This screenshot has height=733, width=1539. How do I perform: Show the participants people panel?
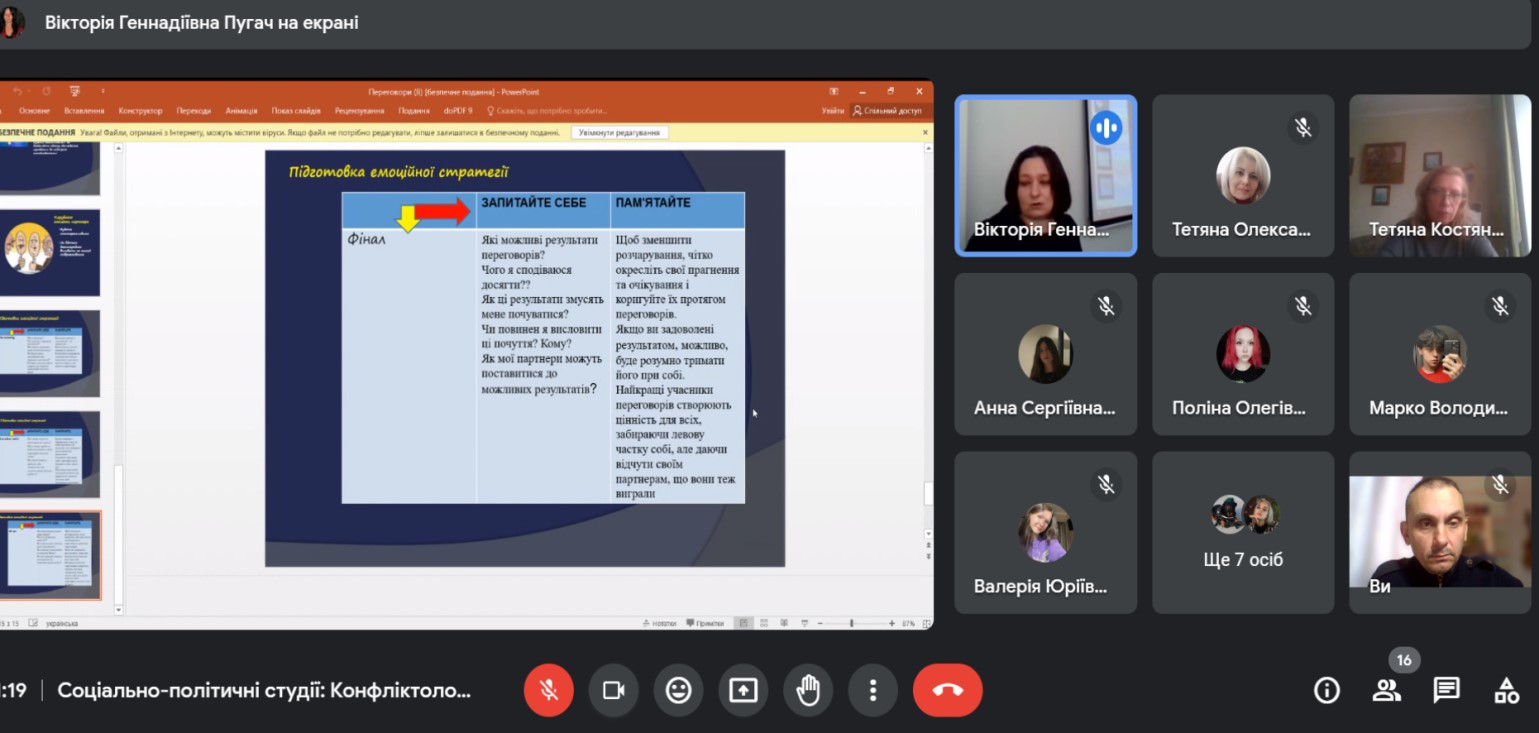1386,690
